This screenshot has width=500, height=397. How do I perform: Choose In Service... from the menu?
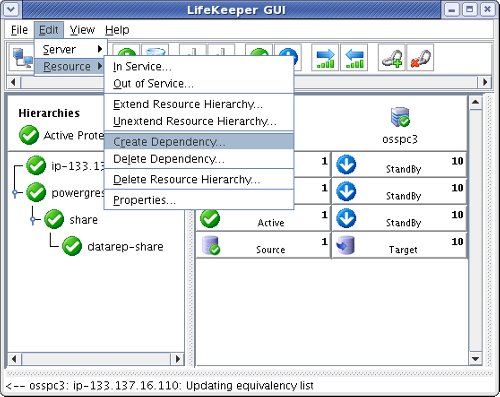tap(199, 66)
